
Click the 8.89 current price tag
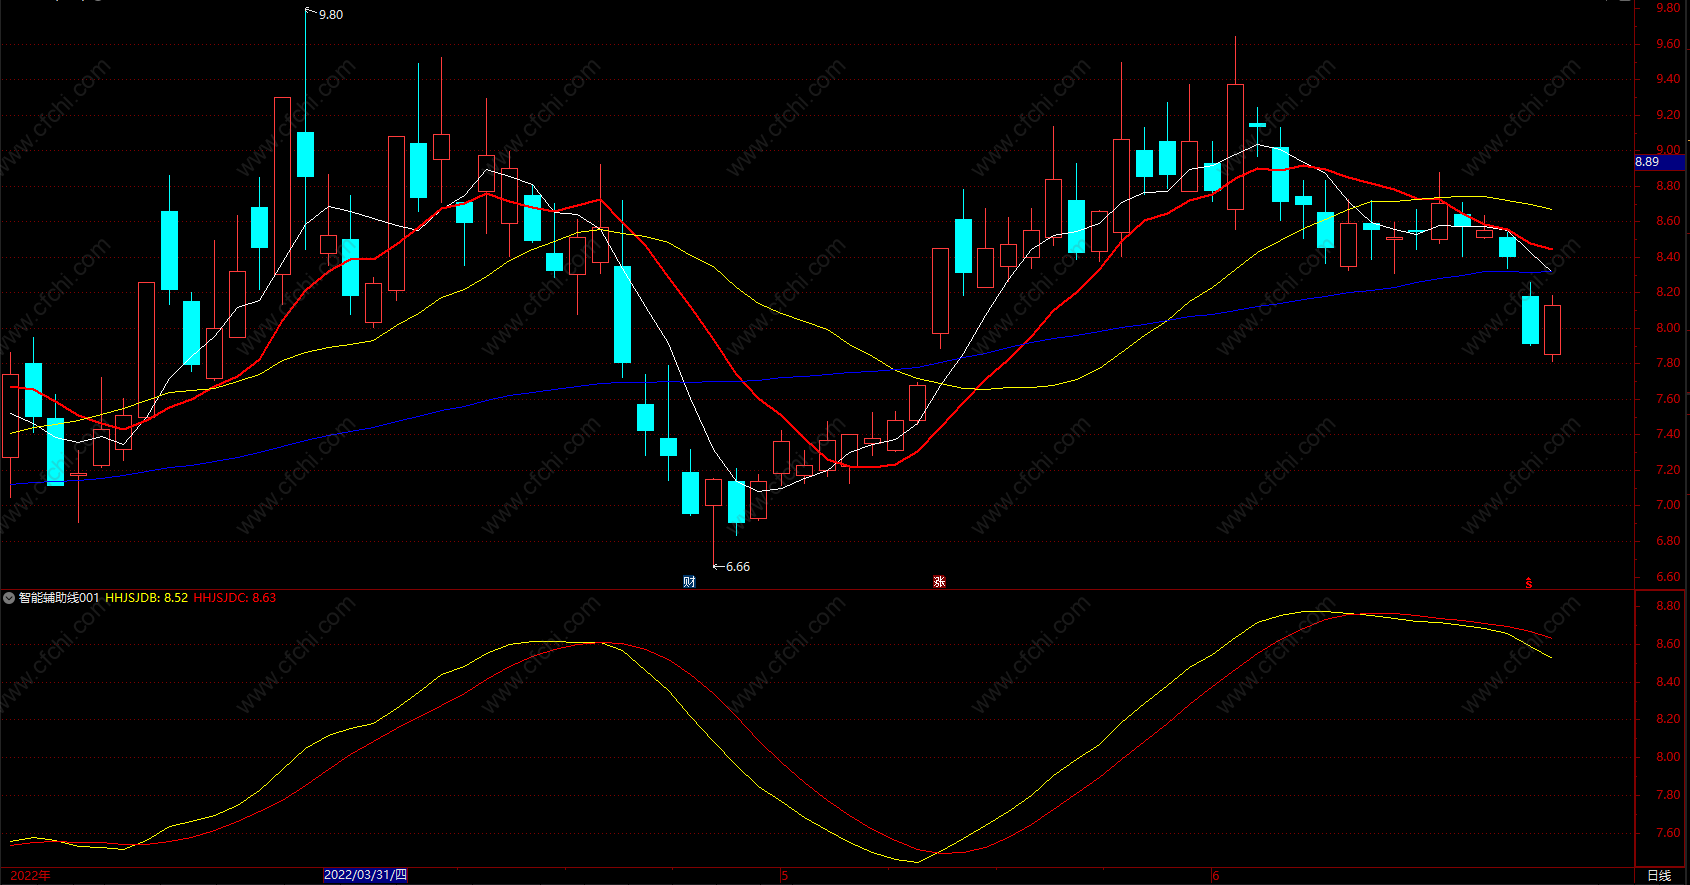(1659, 162)
